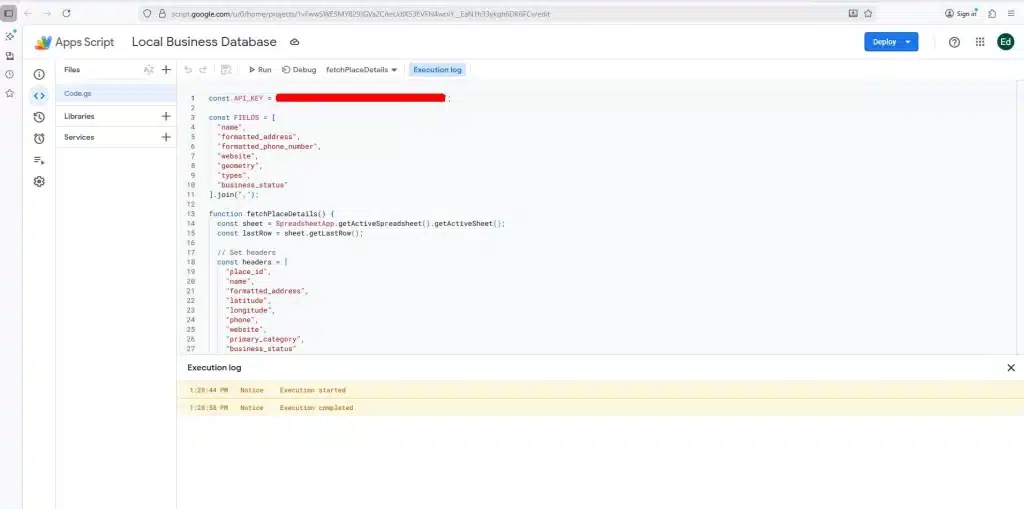Click the // Set headers comment
1024x509 pixels.
246,252
